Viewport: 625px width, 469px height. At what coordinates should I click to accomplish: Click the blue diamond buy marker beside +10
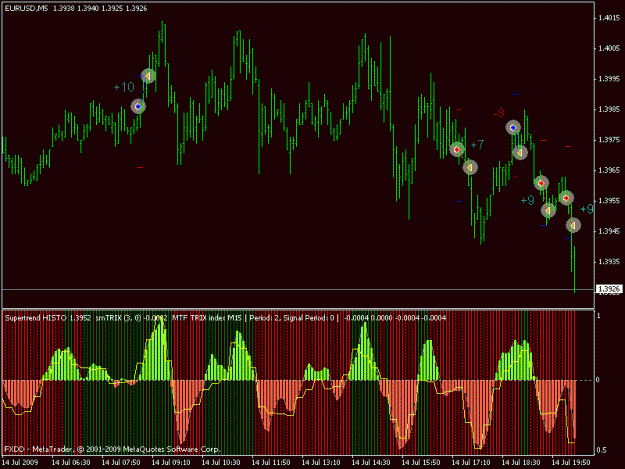tap(138, 106)
